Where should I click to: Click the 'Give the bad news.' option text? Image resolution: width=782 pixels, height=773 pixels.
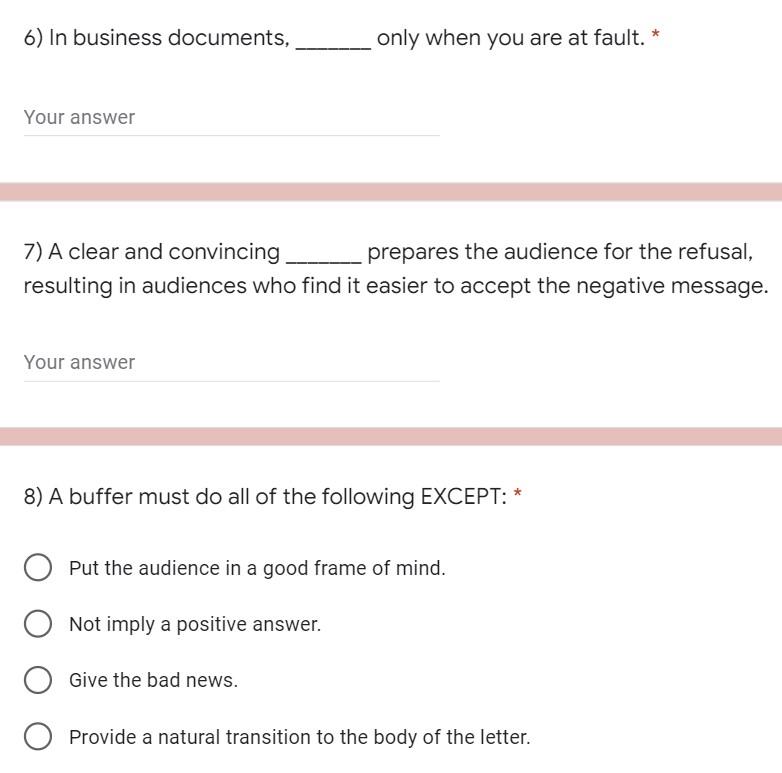click(x=153, y=680)
